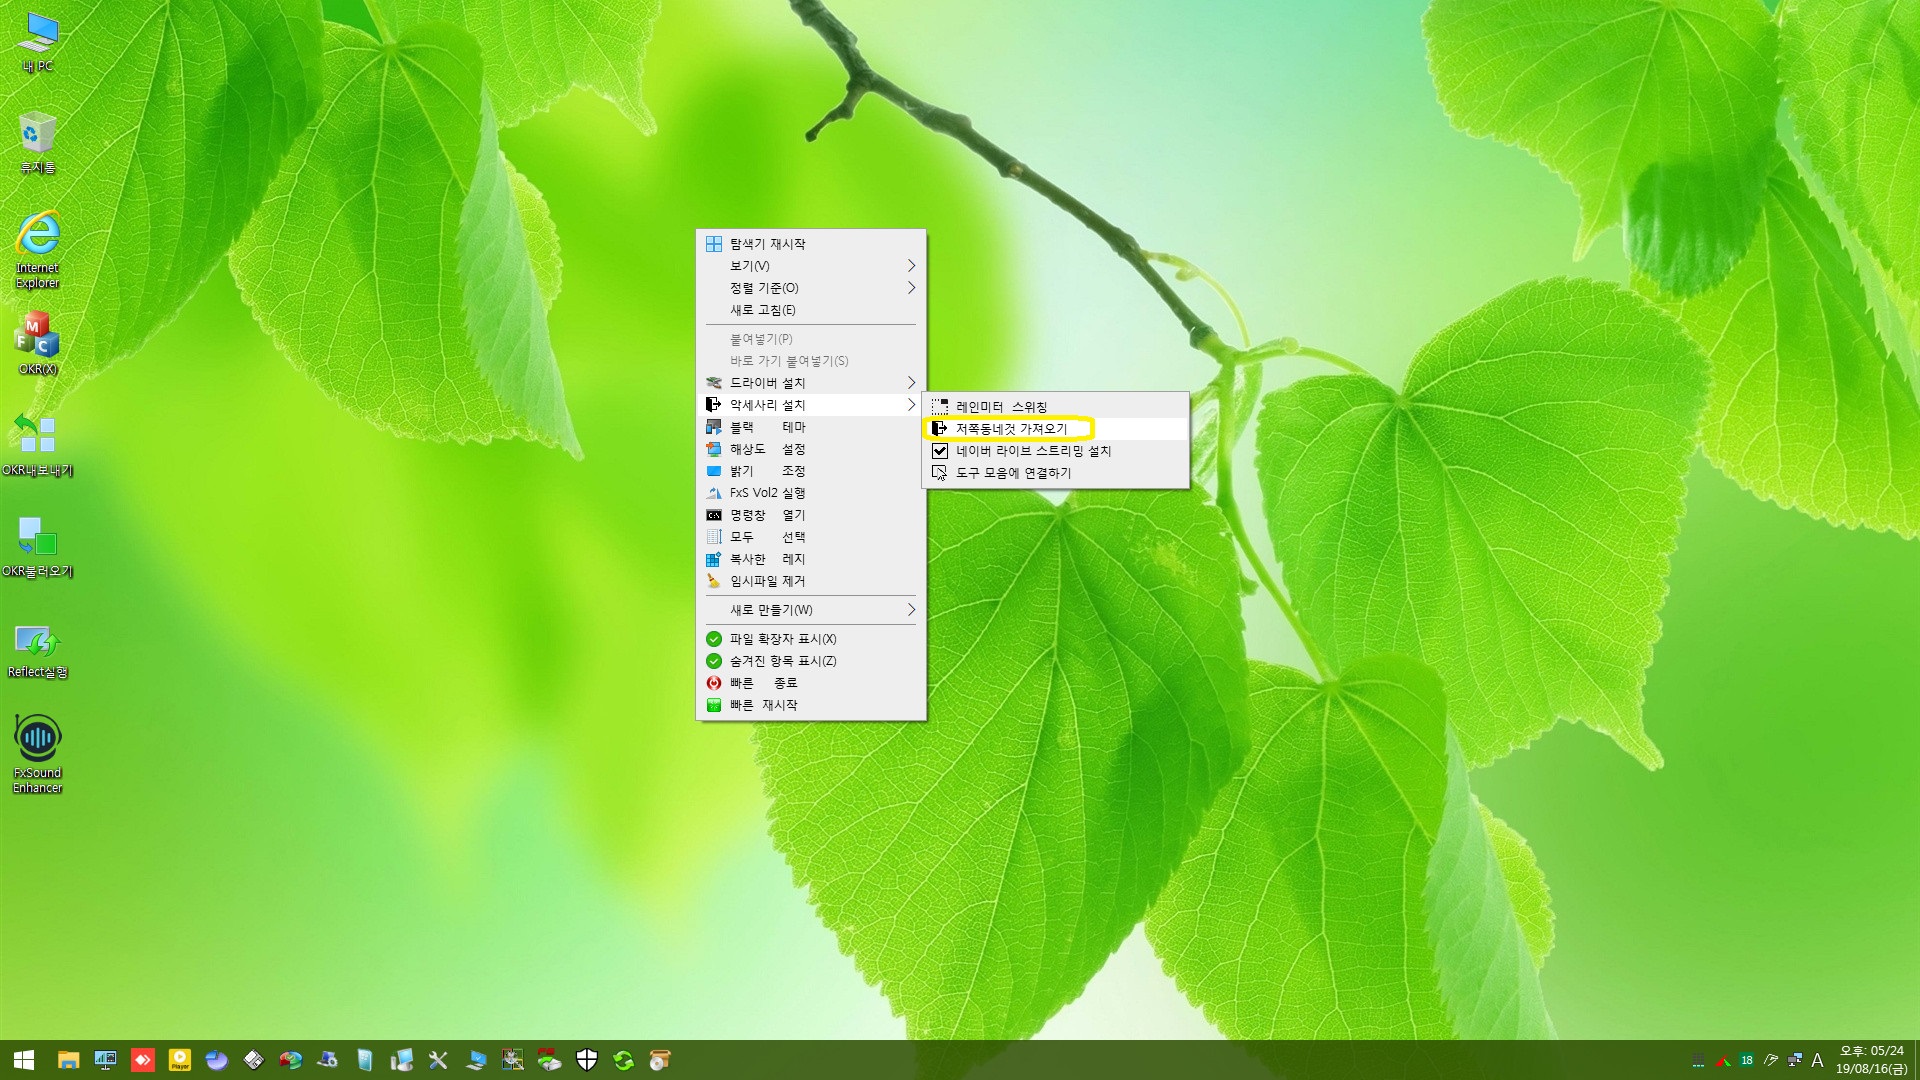Click the wrench and screwdriver taskbar icon
The image size is (1920, 1080).
coord(438,1060)
